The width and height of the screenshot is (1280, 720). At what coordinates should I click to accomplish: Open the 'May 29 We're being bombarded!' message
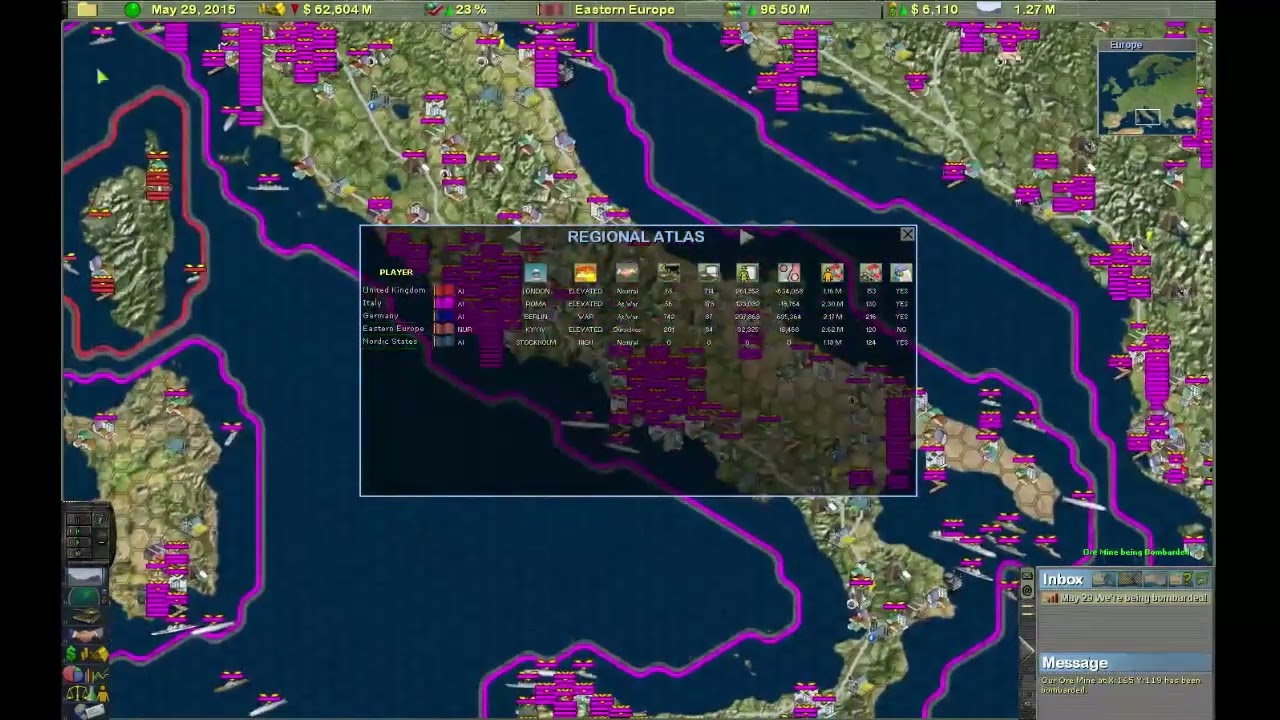[1125, 598]
